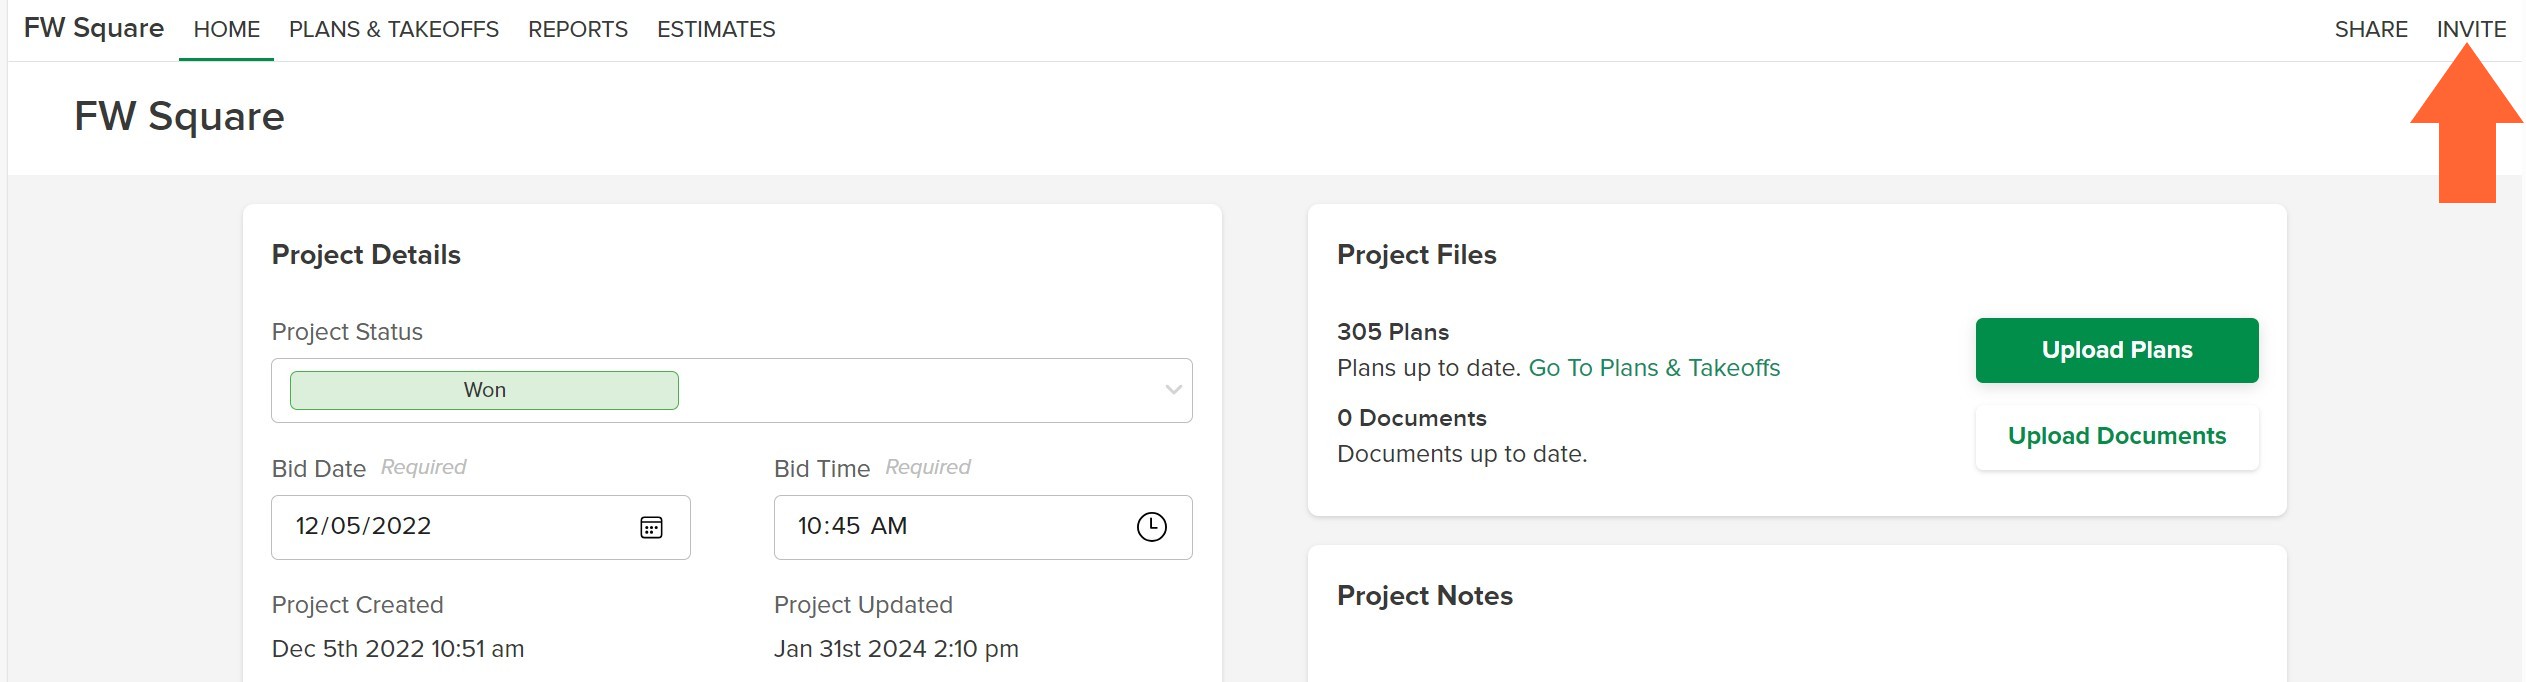The width and height of the screenshot is (2526, 682).
Task: Click the 305 Plans count label
Action: [x=1392, y=332]
